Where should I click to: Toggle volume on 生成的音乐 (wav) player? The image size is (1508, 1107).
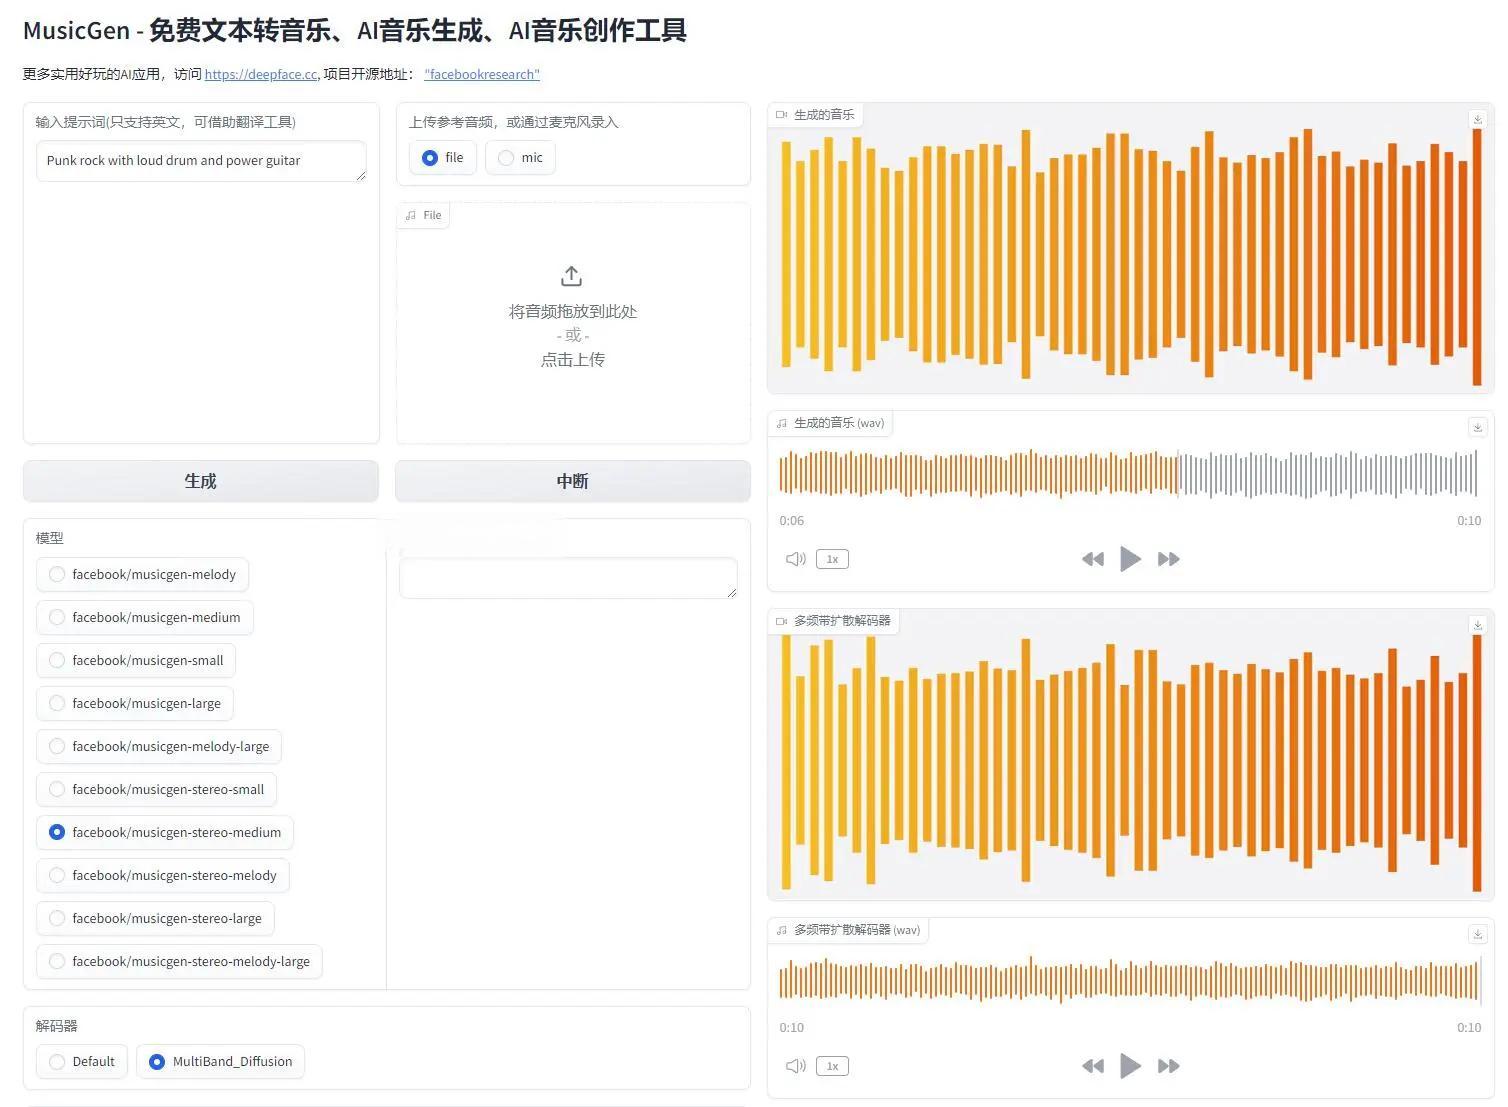point(795,559)
